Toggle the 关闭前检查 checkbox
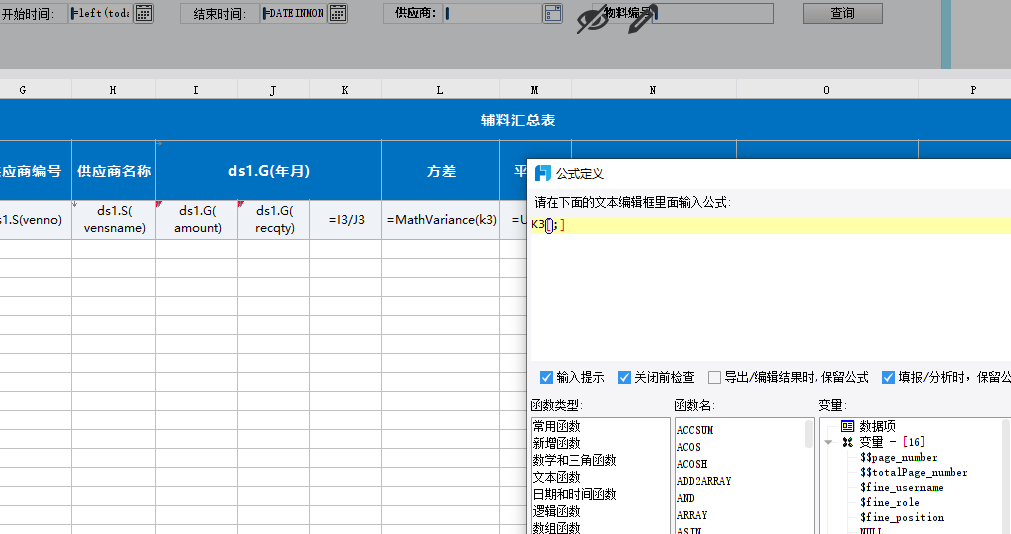Viewport: 1011px width, 534px height. [624, 377]
